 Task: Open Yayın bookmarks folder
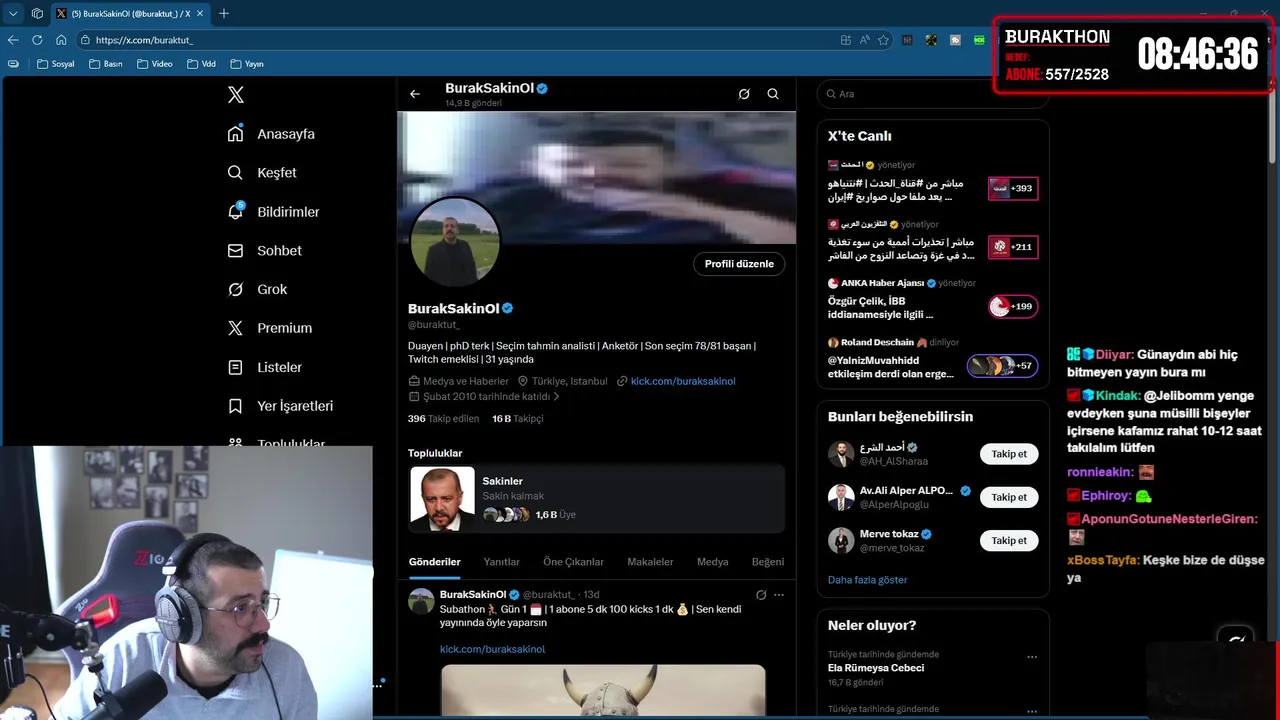click(x=247, y=64)
